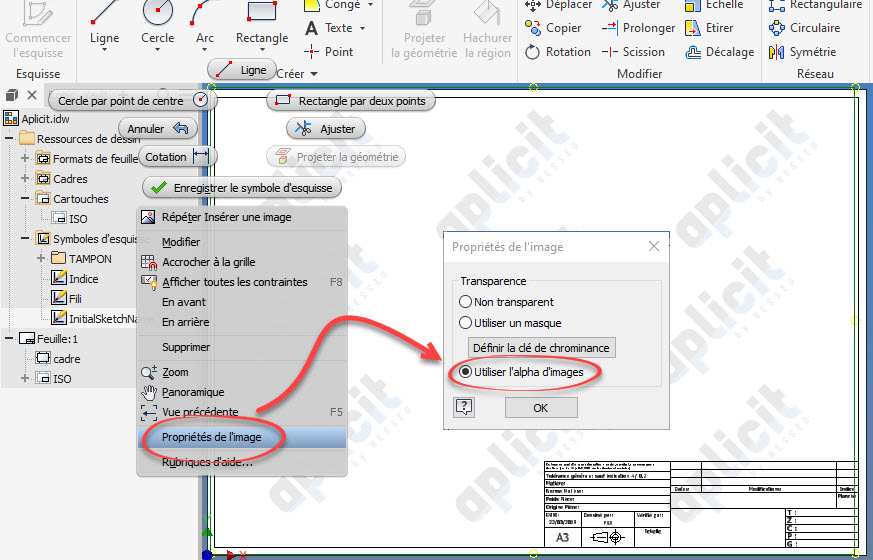
Task: Collapse the Symboles d'esquisse tree node
Action: [x=25, y=239]
